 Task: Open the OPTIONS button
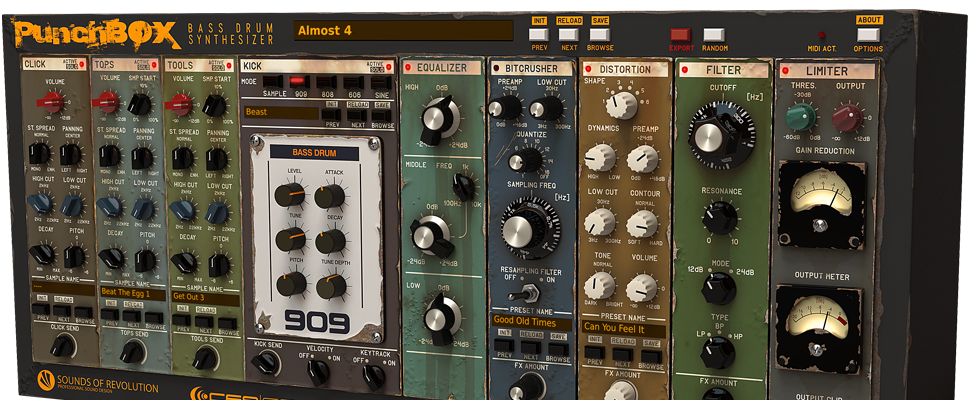pos(868,35)
